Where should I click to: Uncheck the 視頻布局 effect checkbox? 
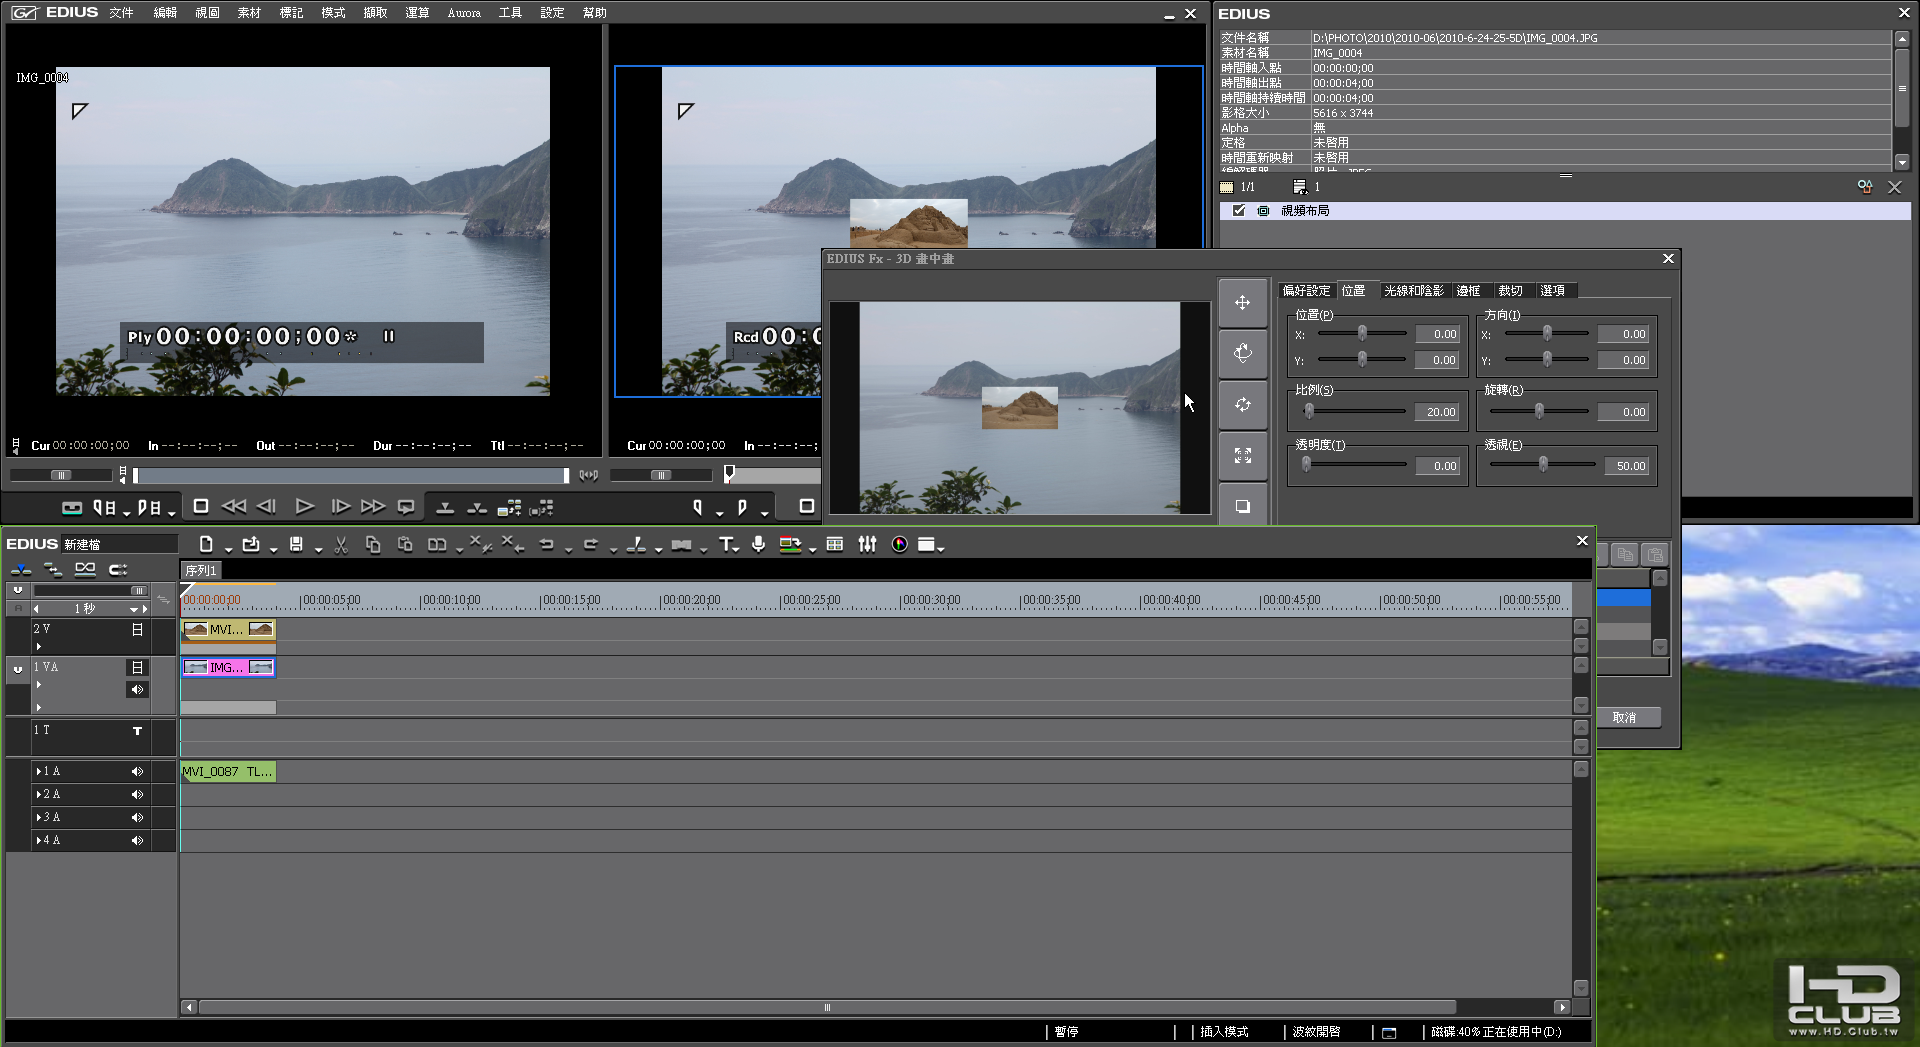click(1239, 211)
